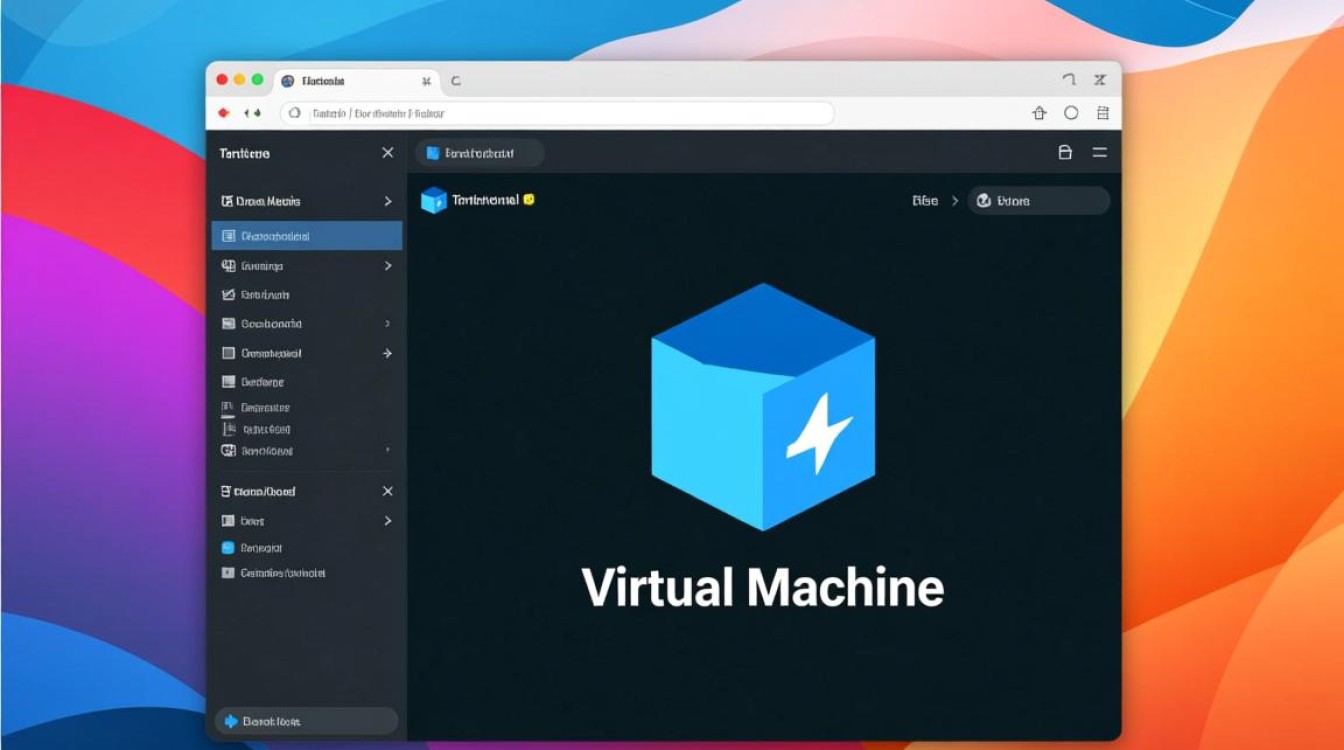
Task: Click the browser address bar field
Action: click(x=560, y=113)
